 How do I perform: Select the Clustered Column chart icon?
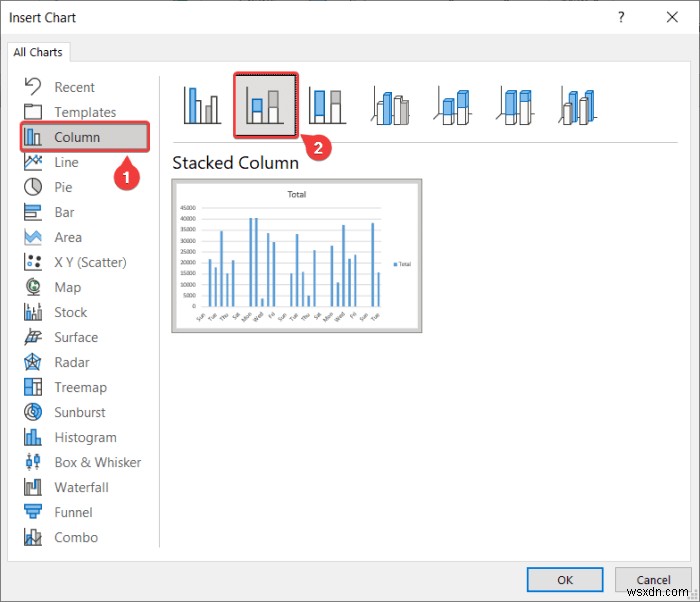[202, 106]
